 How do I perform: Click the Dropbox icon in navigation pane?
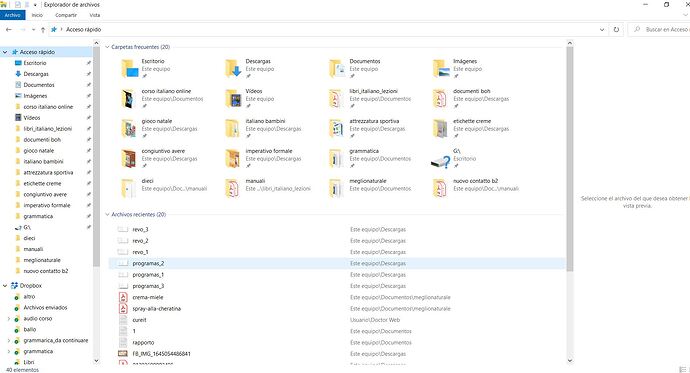point(15,285)
